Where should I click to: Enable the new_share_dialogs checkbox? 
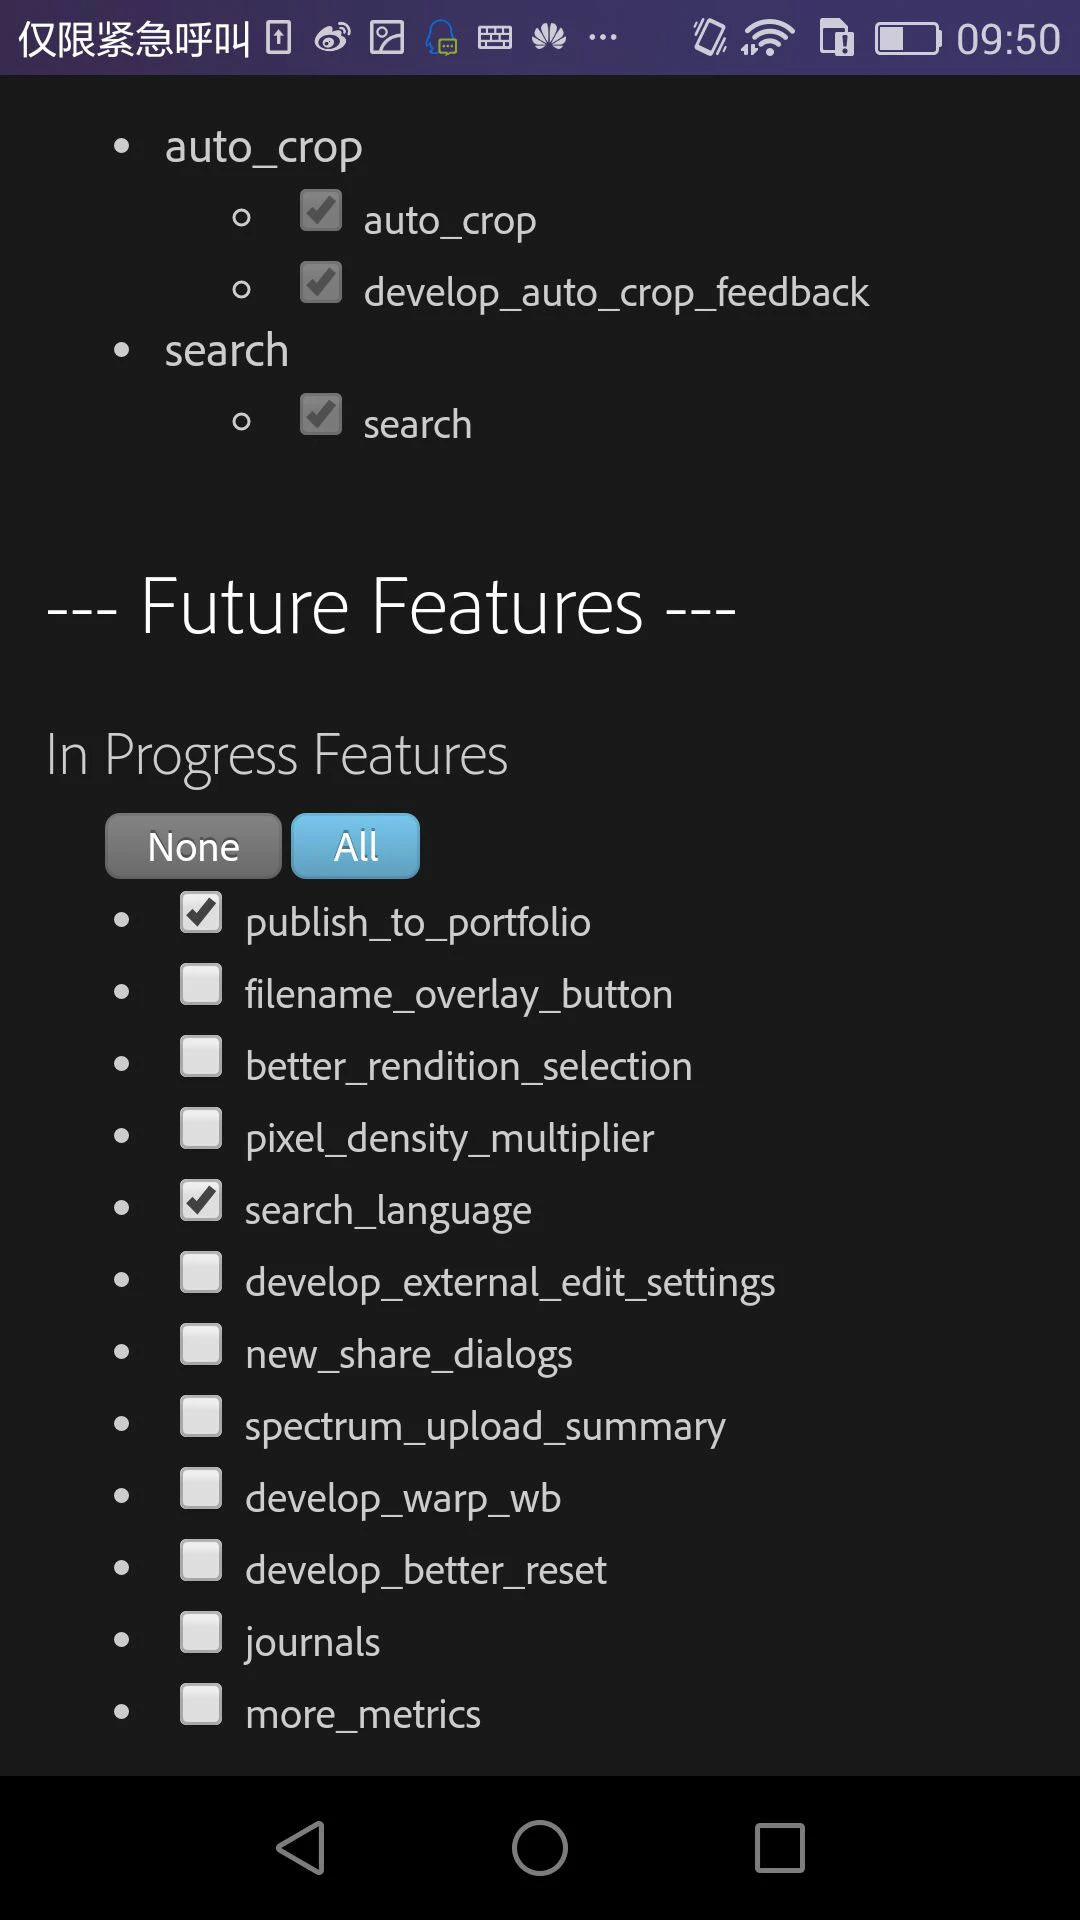(x=201, y=1344)
